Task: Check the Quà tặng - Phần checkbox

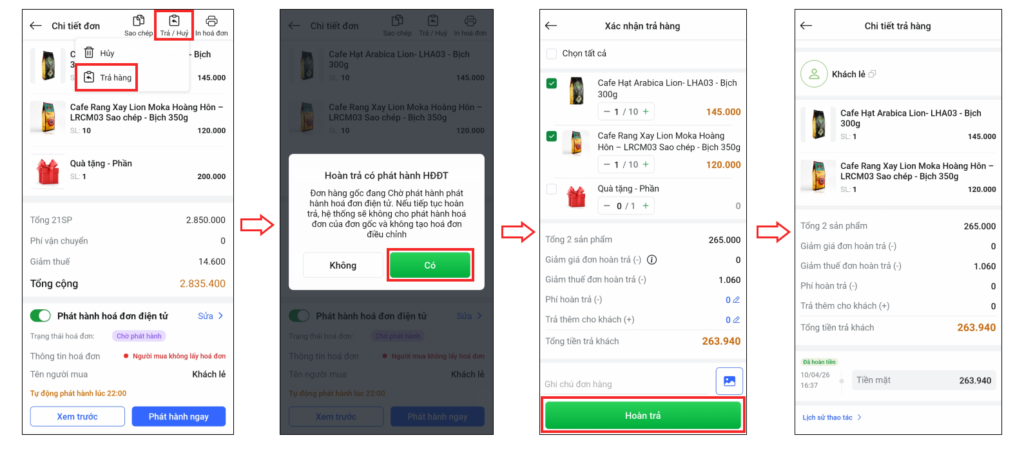Action: [552, 189]
